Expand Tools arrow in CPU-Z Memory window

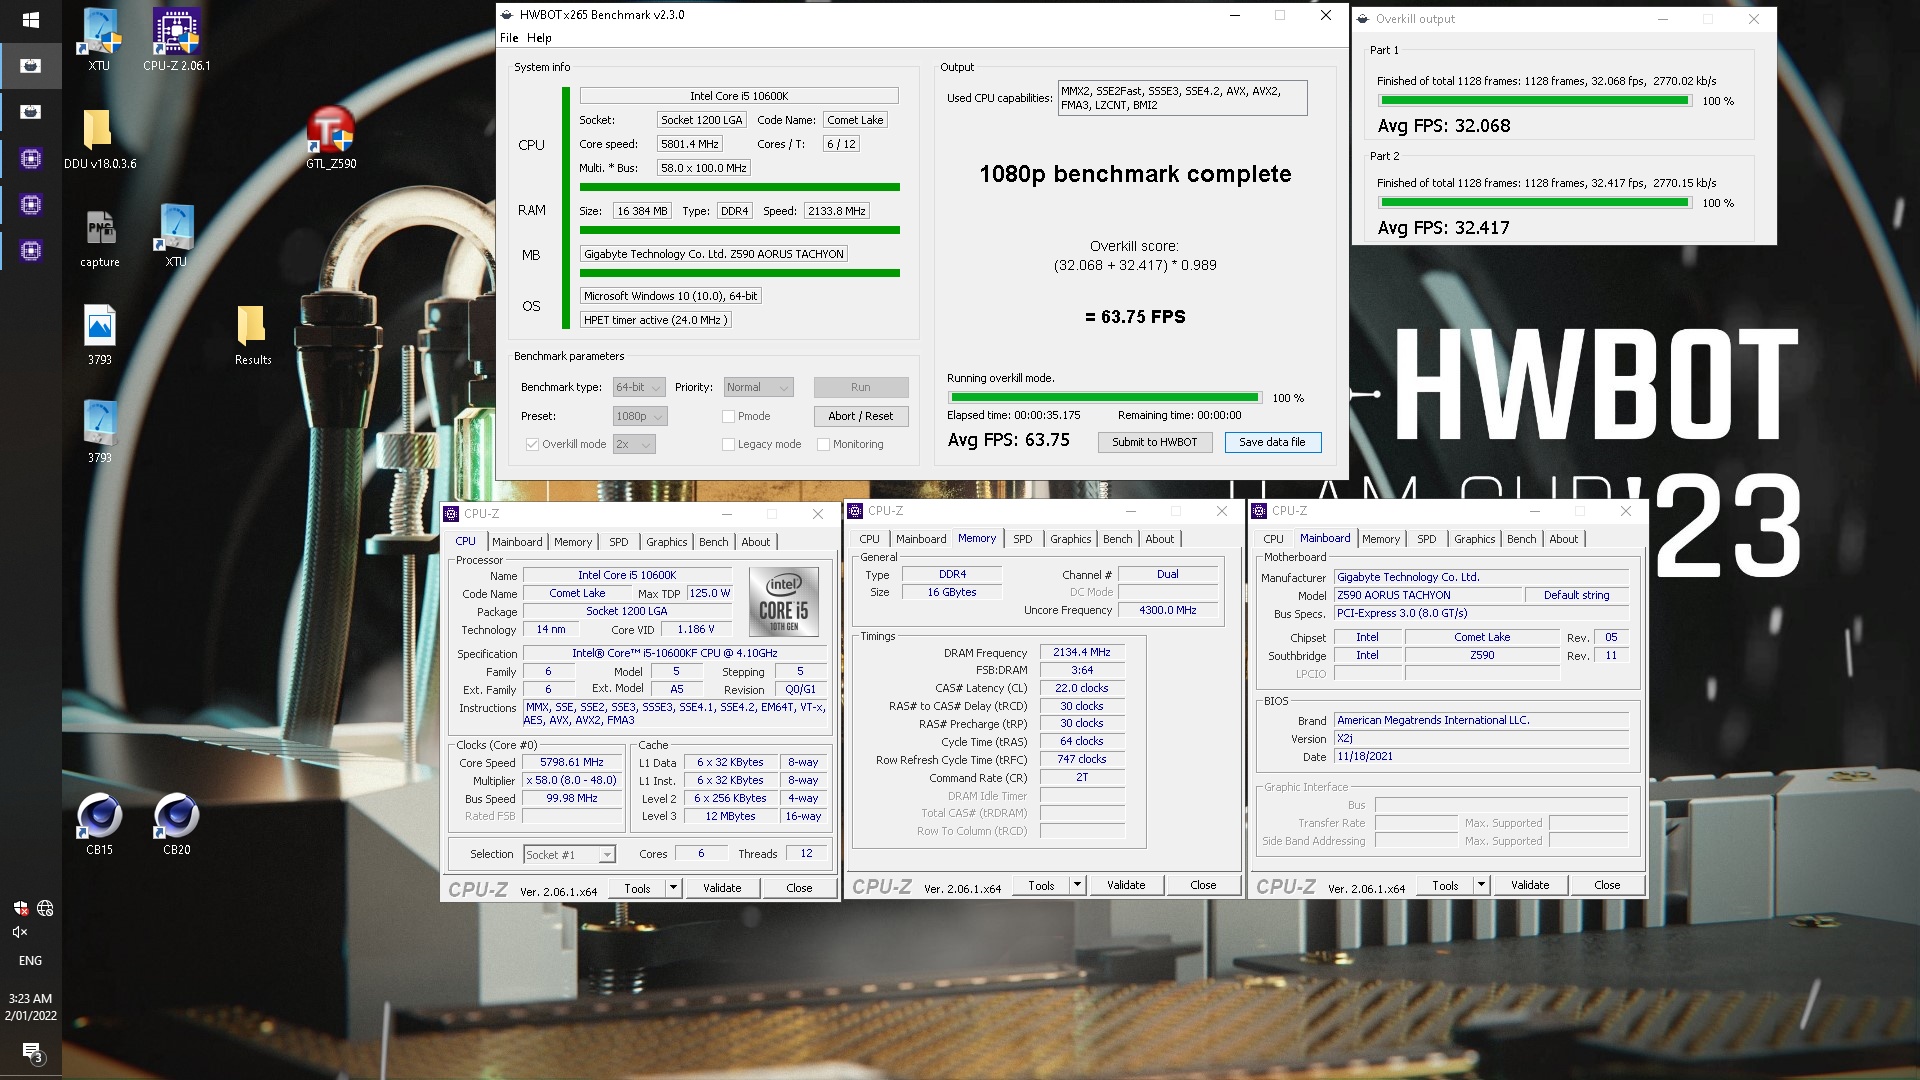click(x=1077, y=885)
